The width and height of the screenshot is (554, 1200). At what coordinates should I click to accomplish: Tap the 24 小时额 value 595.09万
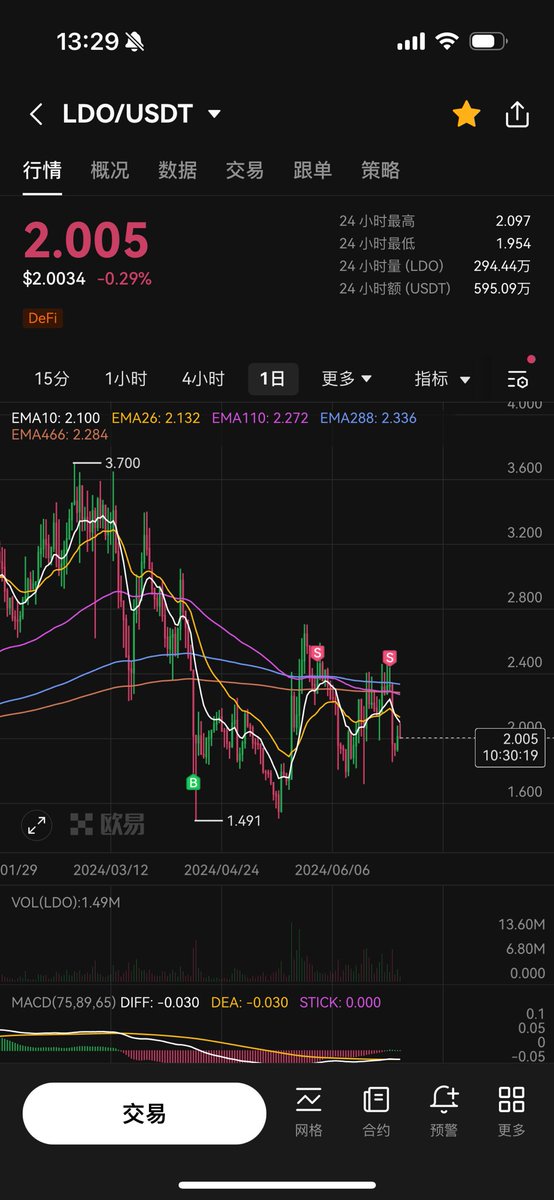501,288
